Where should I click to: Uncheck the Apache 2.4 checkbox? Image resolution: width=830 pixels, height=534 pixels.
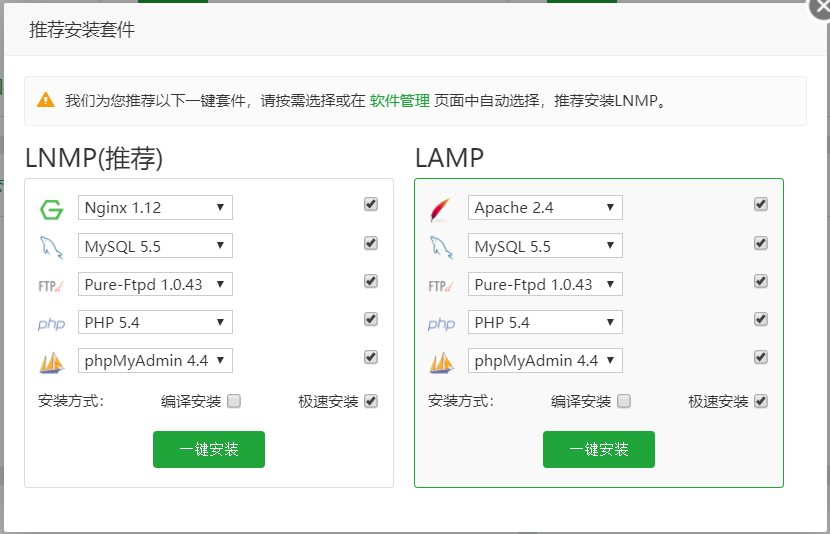tap(761, 204)
